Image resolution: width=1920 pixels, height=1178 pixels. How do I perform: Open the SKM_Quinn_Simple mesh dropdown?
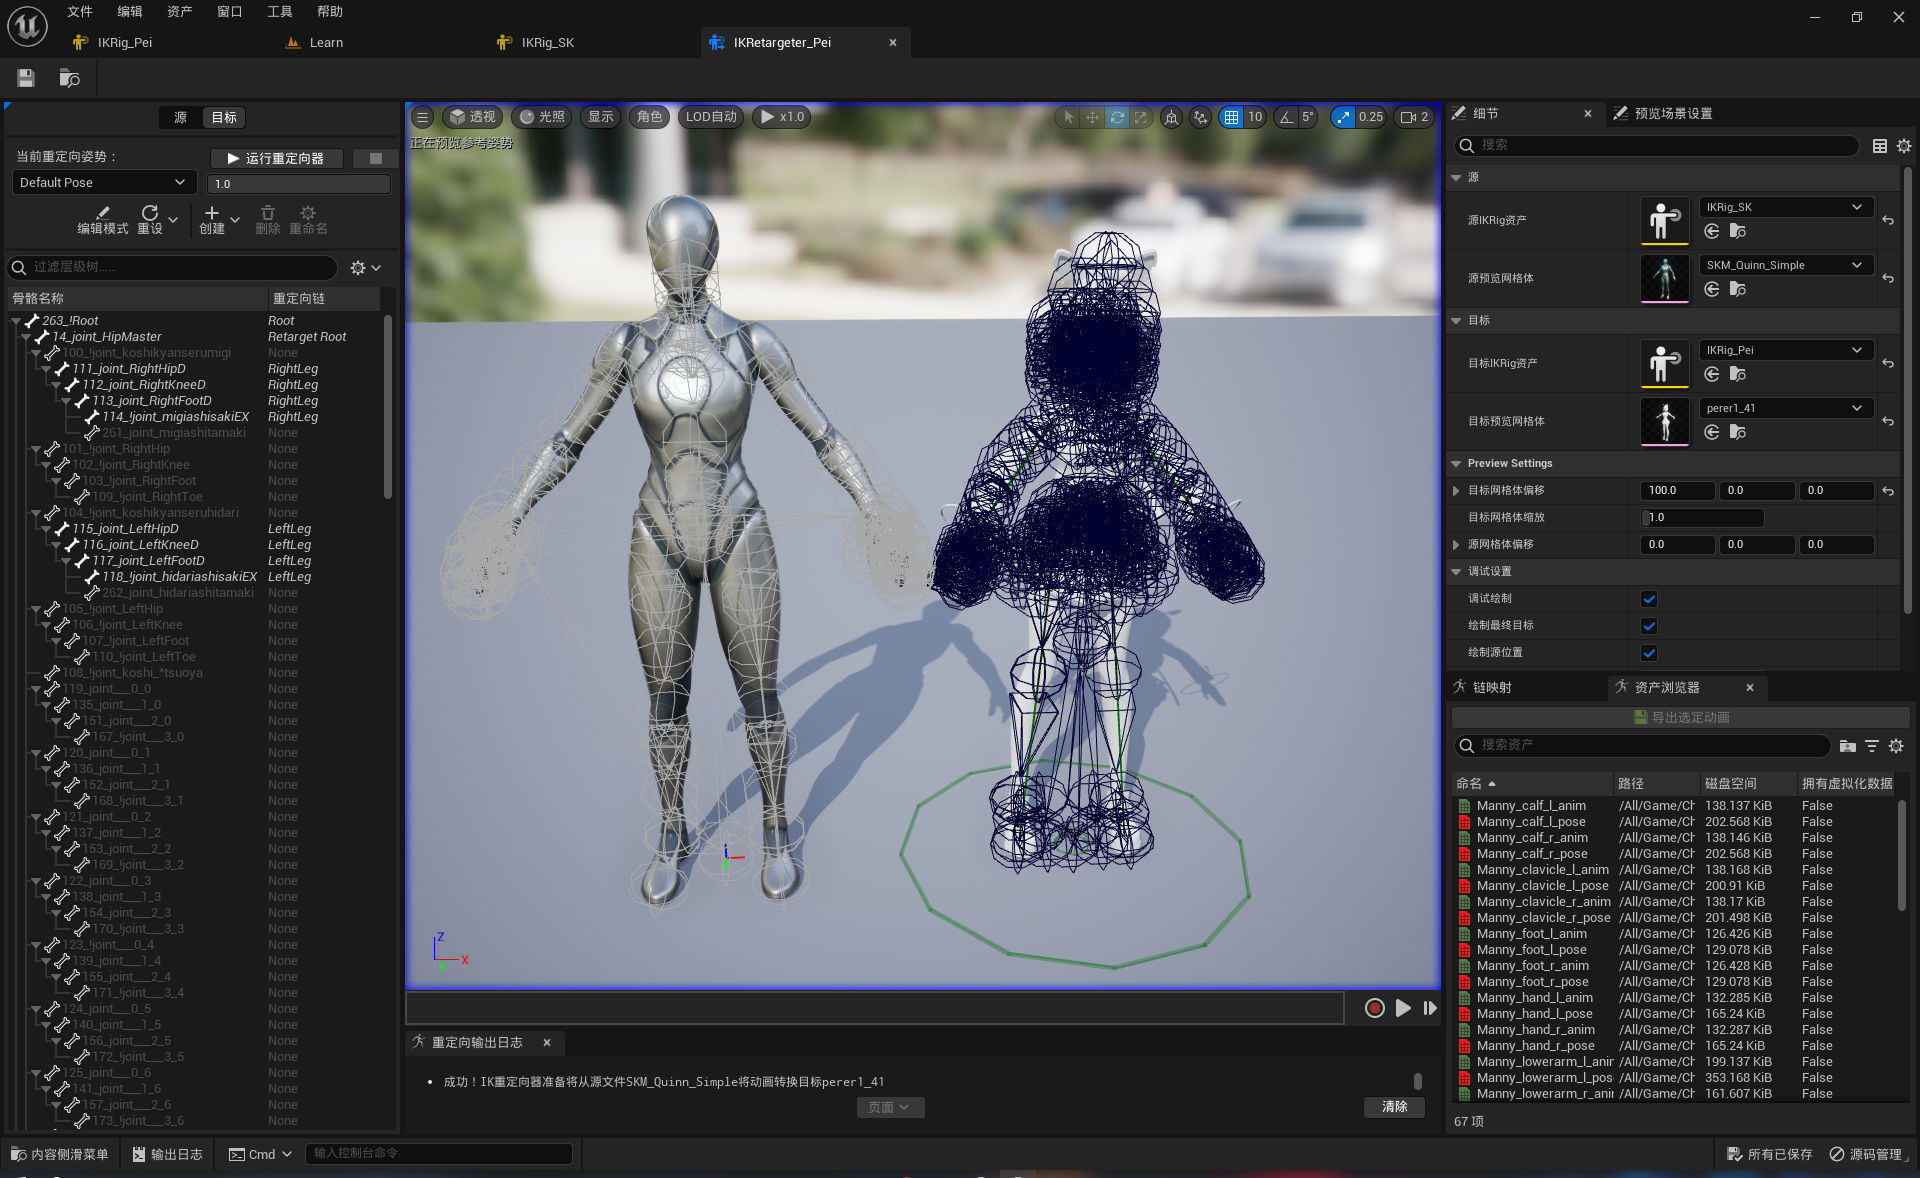click(x=1785, y=265)
